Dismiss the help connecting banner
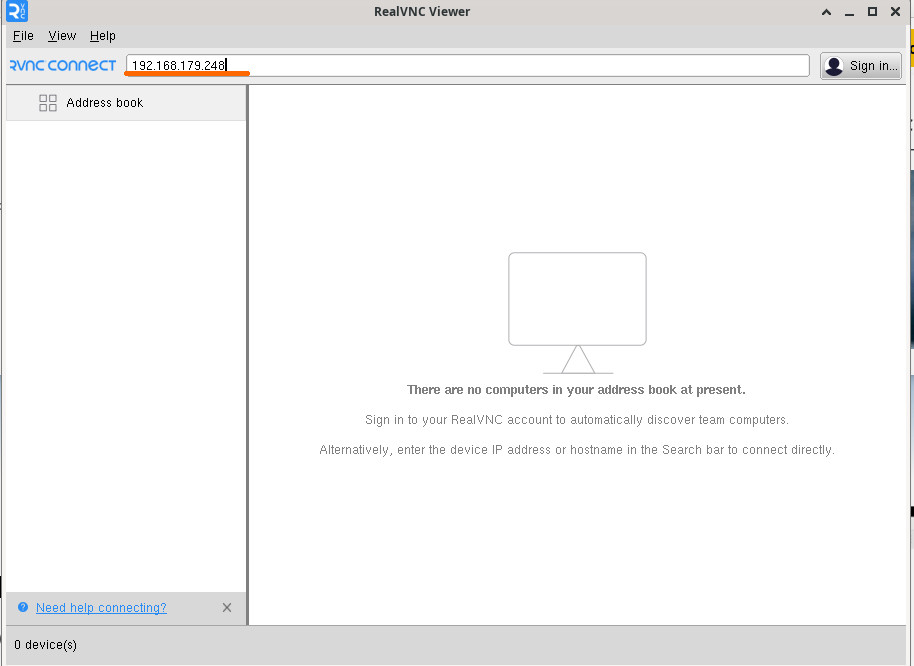The height and width of the screenshot is (666, 914). [227, 608]
